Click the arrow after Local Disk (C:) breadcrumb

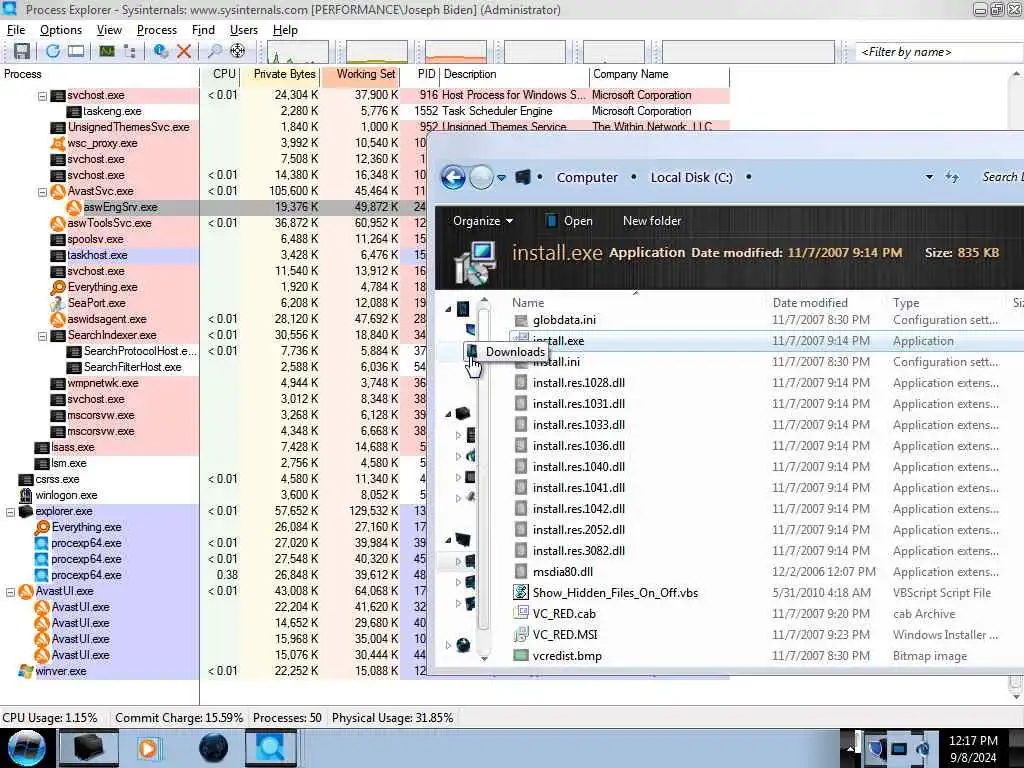point(748,177)
